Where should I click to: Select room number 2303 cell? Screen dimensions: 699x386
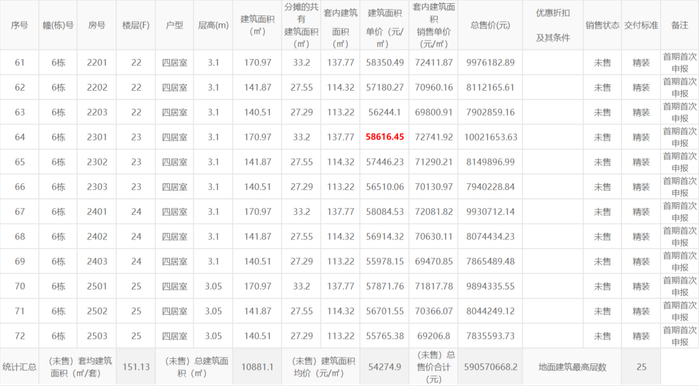97,187
